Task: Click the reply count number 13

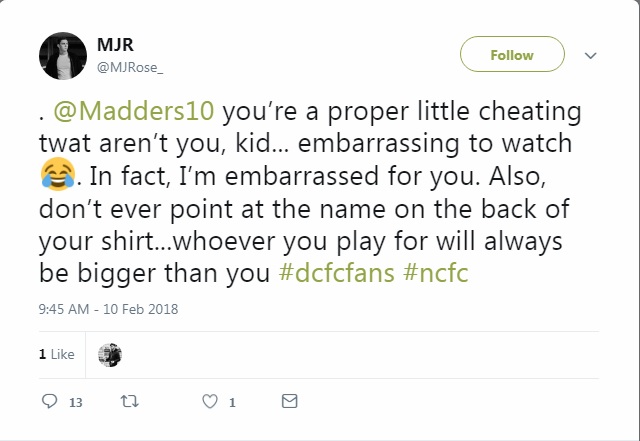Action: pyautogui.click(x=75, y=403)
